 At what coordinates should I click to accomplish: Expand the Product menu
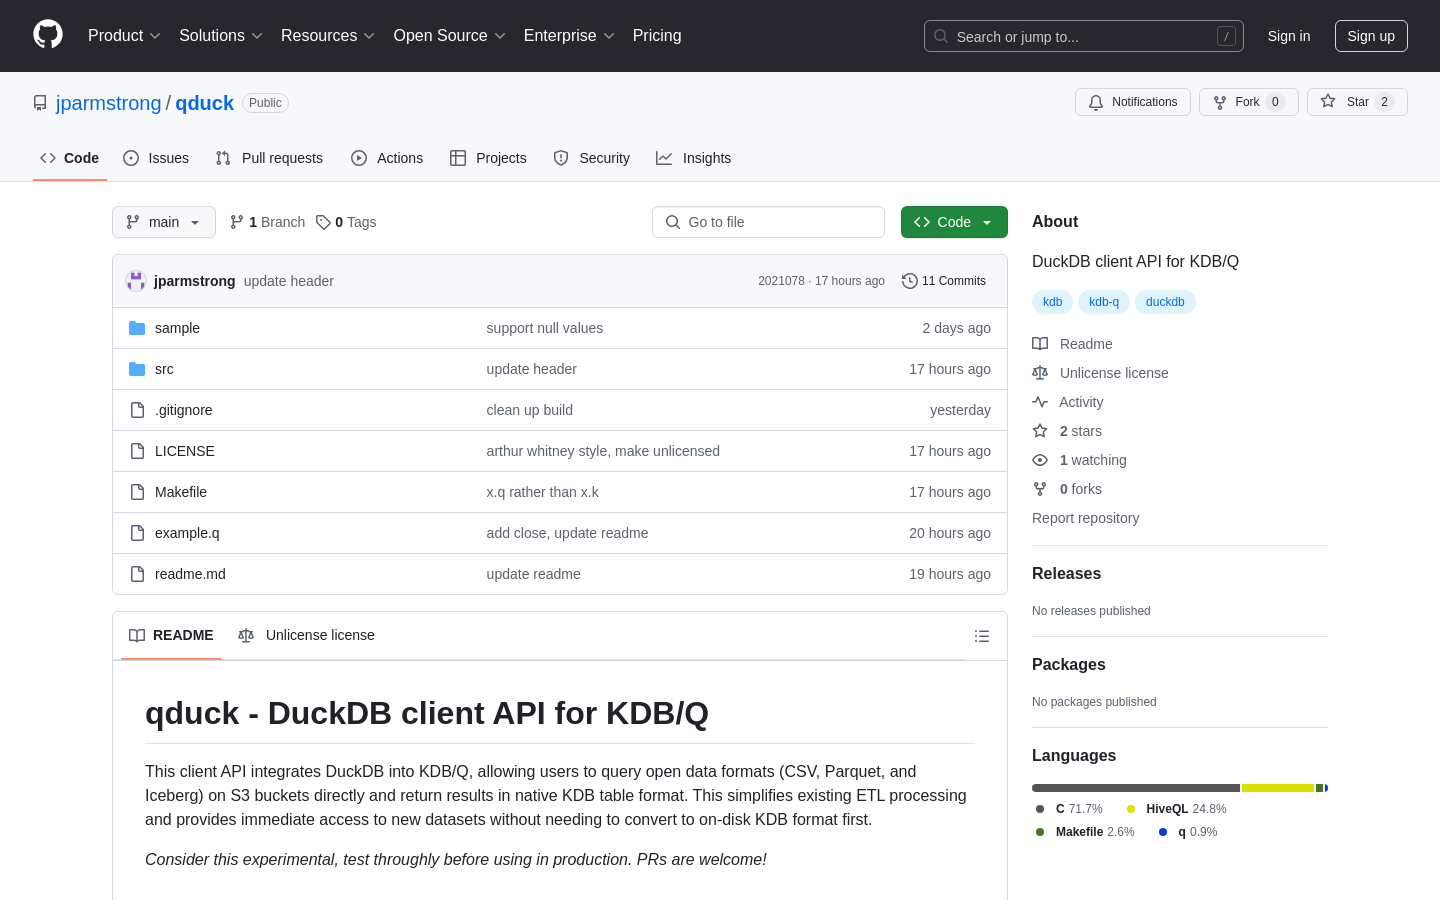124,36
